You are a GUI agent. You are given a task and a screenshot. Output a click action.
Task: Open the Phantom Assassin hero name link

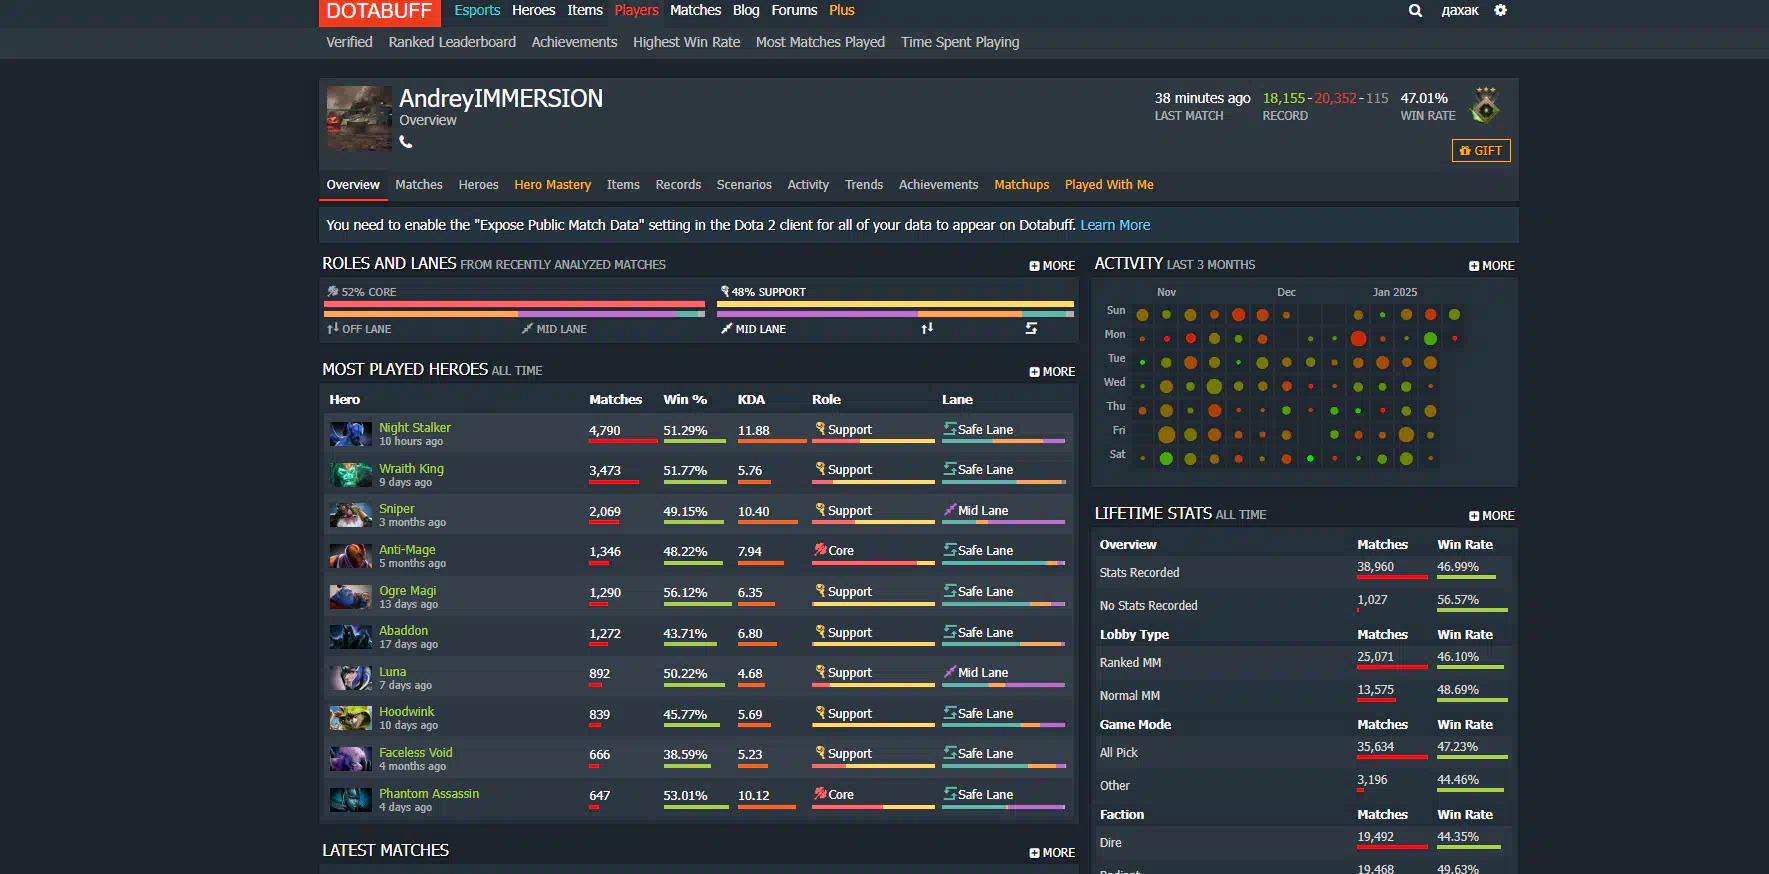(x=429, y=793)
